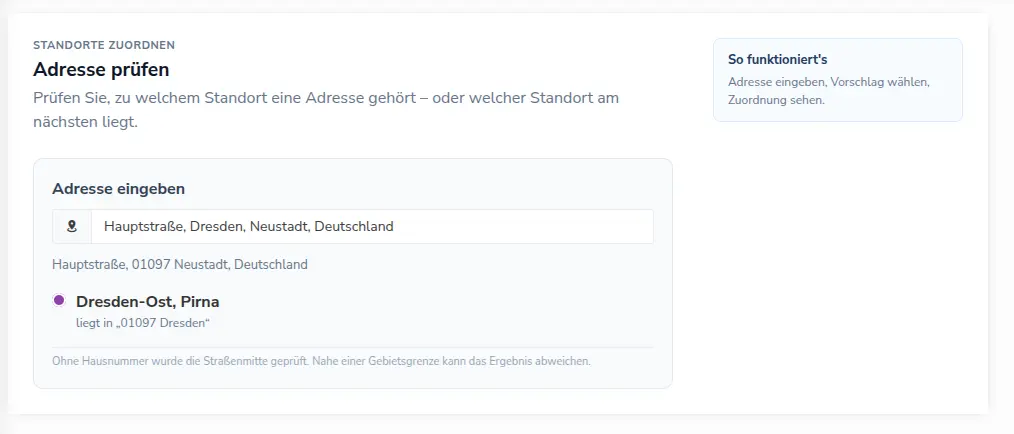Select the Dresden-Ost, Pirna result title

[x=147, y=301]
